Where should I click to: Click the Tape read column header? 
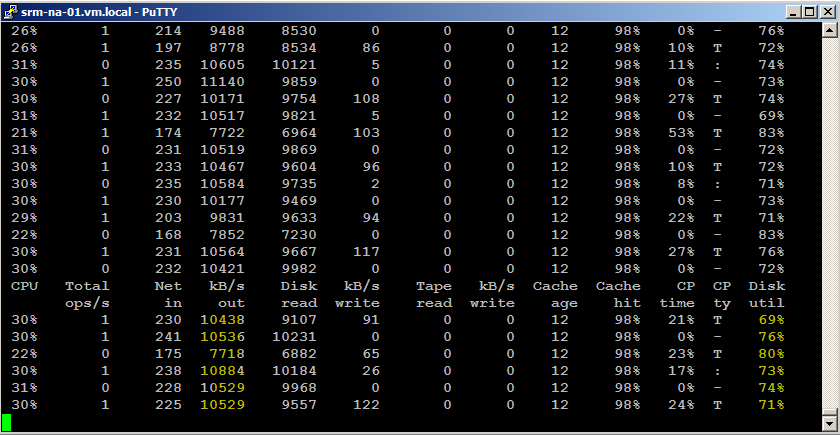[434, 294]
